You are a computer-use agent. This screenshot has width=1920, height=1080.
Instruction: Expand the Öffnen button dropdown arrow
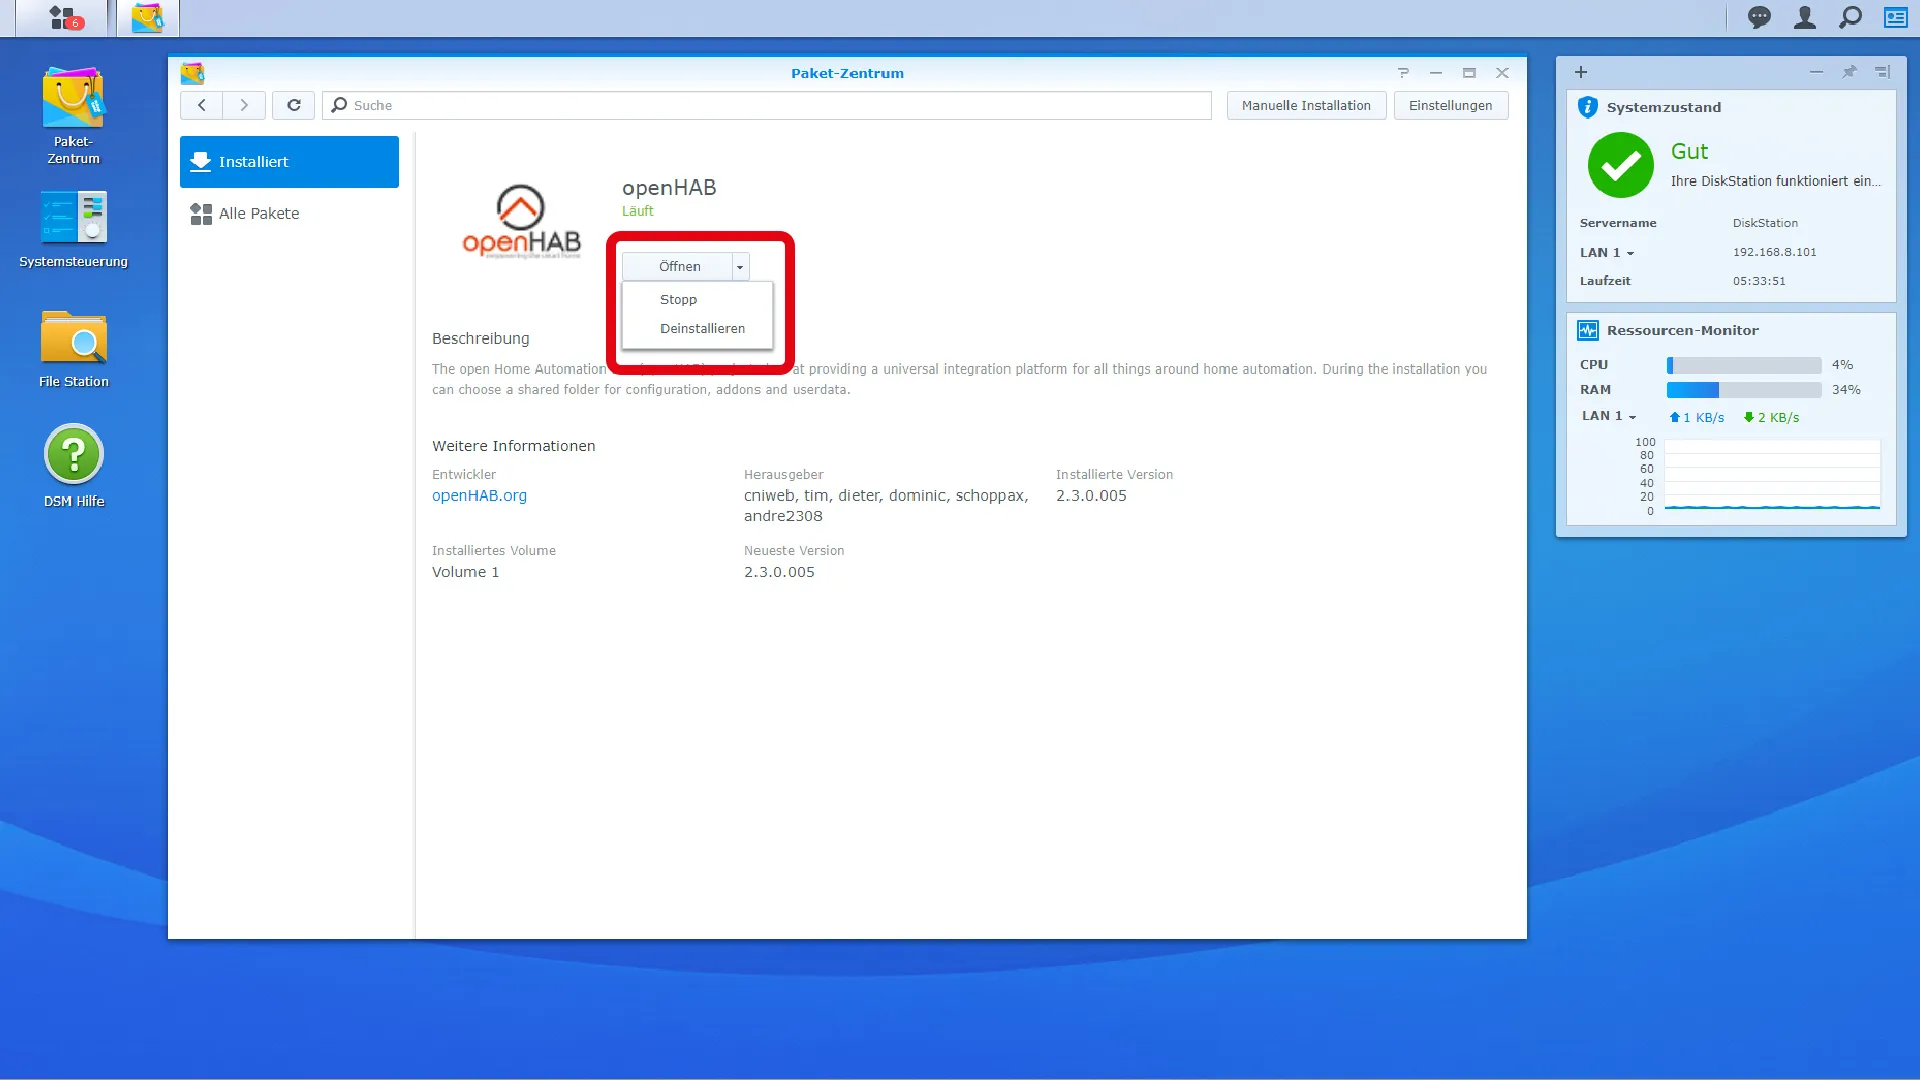(x=740, y=267)
